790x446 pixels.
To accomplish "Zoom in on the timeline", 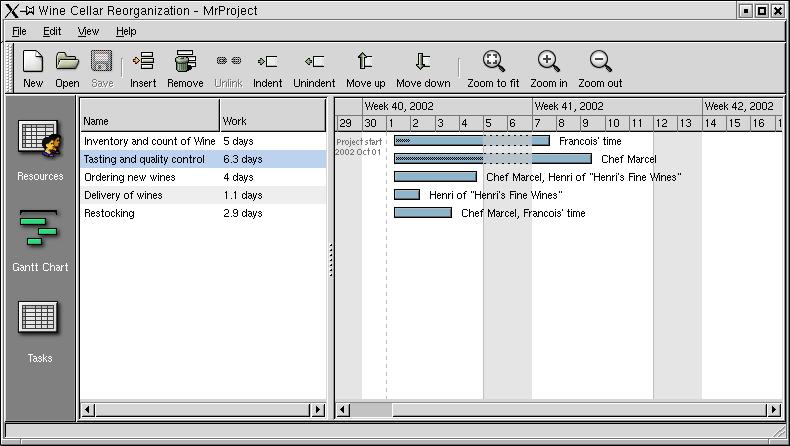I will (548, 68).
